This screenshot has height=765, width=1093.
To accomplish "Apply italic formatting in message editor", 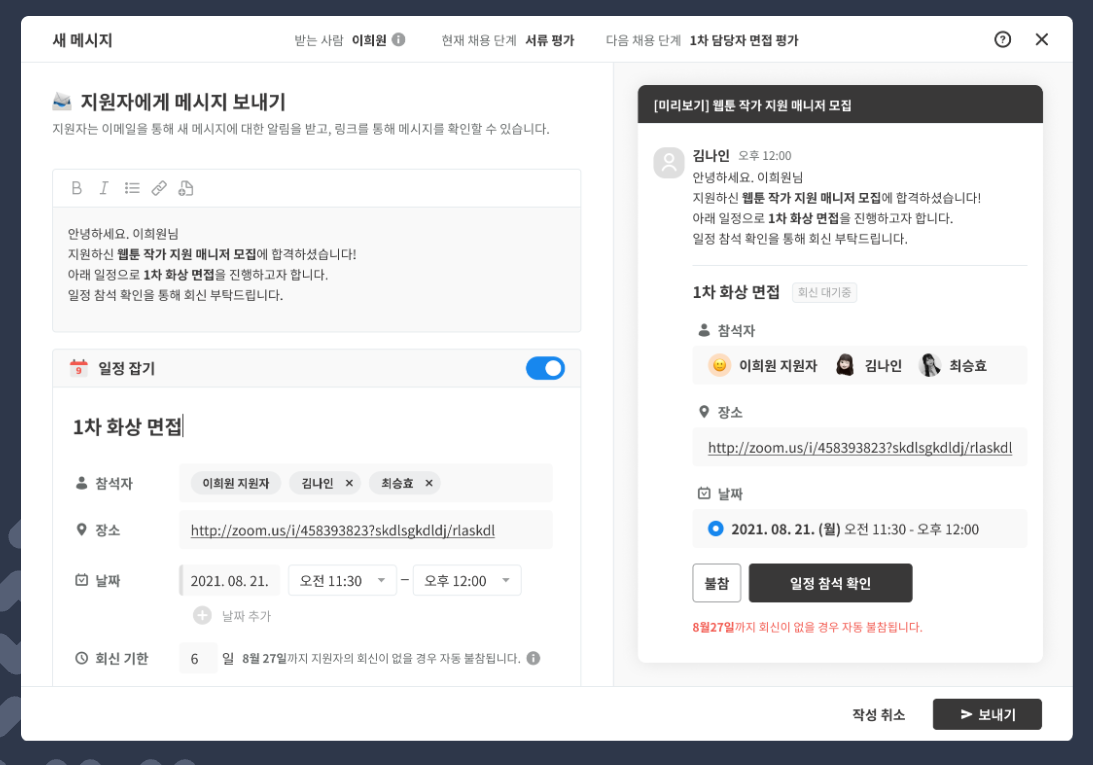I will point(104,188).
